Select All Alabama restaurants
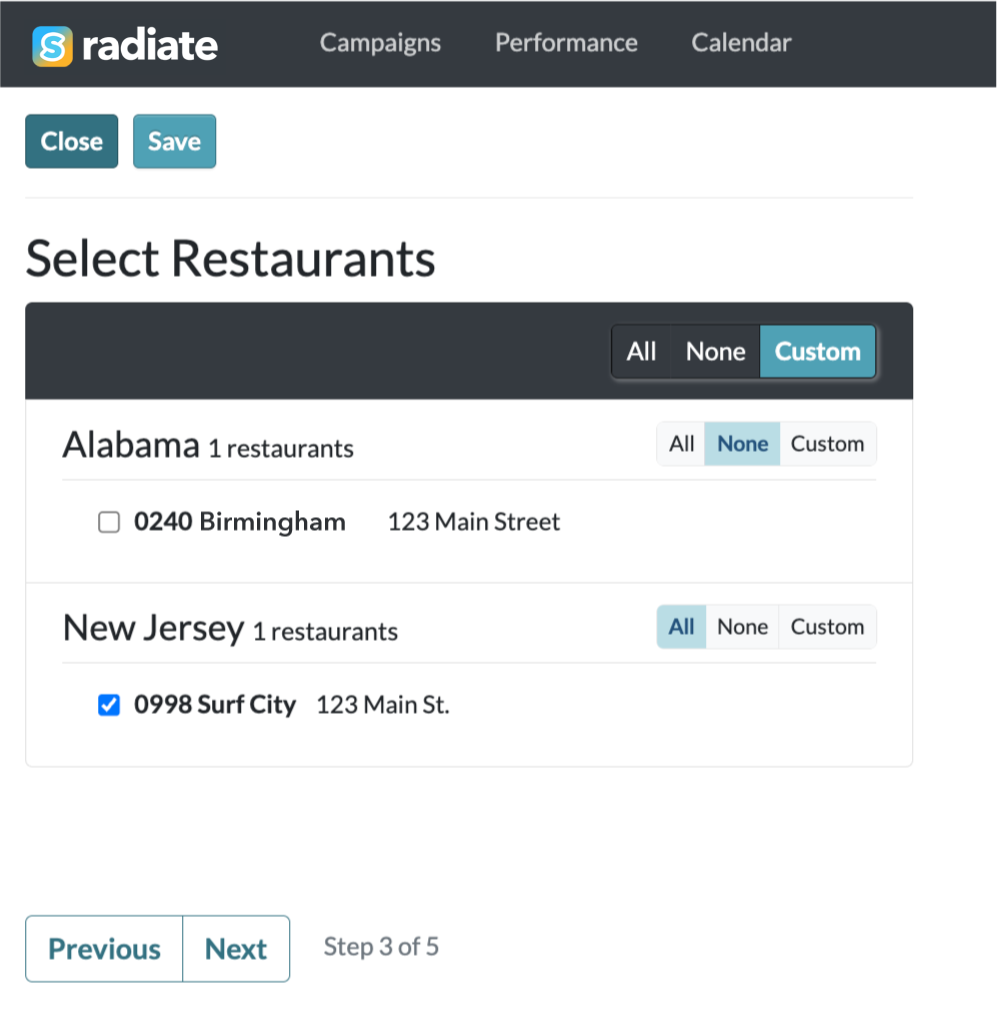The height and width of the screenshot is (1014, 998). (681, 444)
